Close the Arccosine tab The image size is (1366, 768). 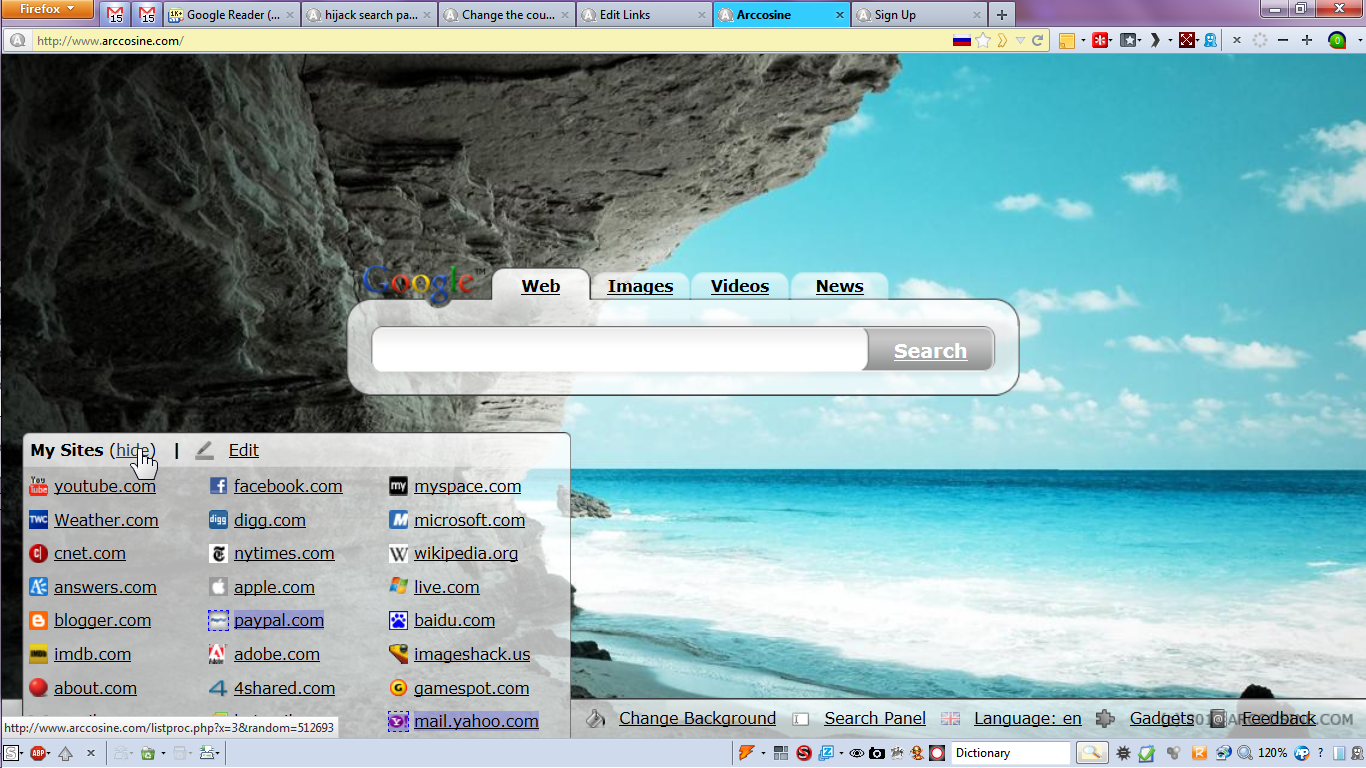840,15
